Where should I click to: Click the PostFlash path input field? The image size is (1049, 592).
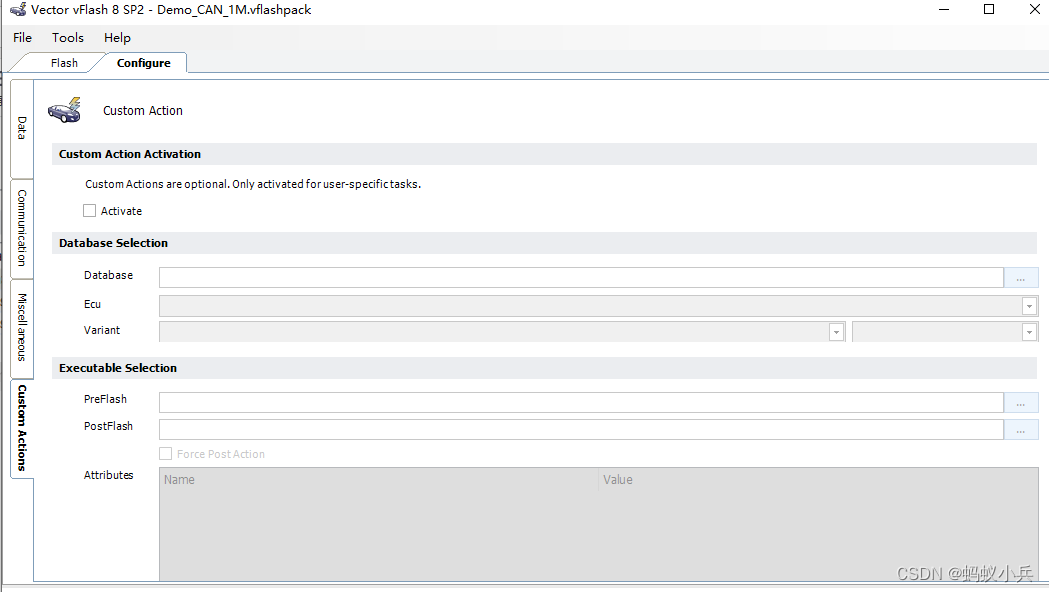581,429
